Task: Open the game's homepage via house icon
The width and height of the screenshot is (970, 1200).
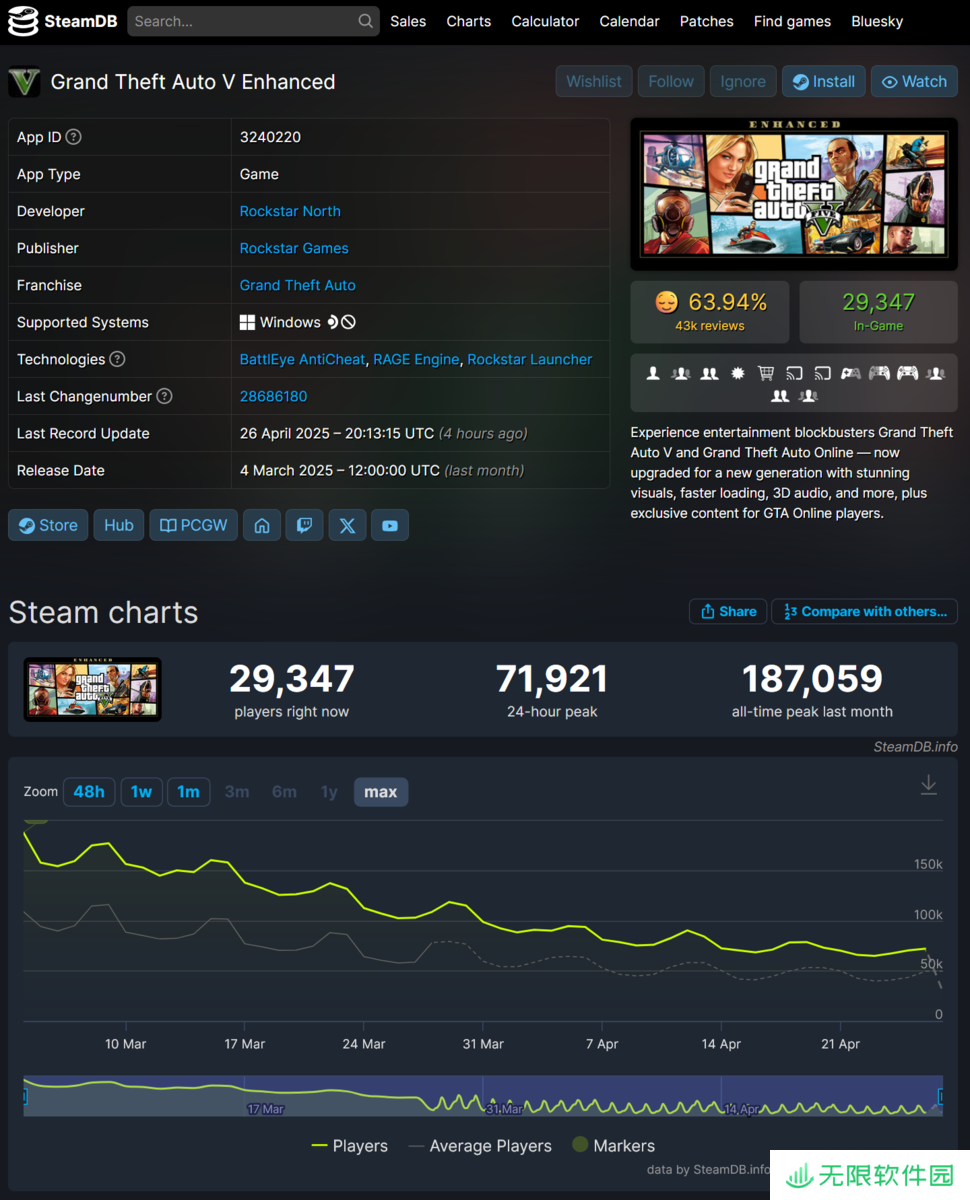Action: [x=261, y=525]
